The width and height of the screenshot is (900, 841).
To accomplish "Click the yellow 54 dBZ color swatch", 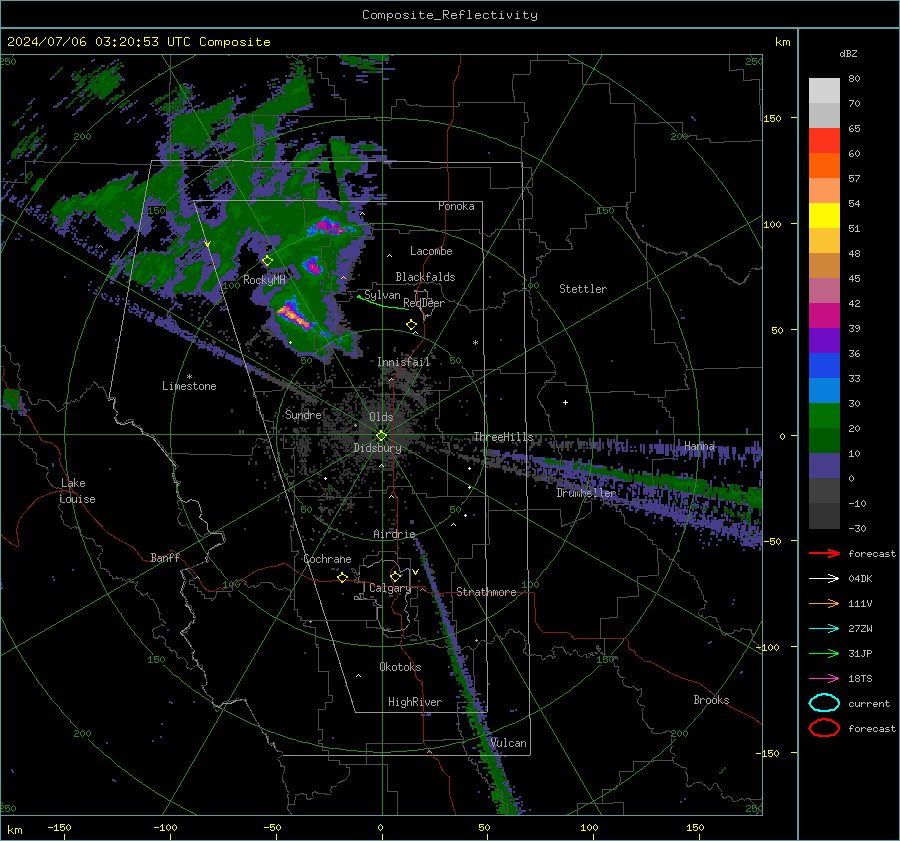I will point(824,216).
